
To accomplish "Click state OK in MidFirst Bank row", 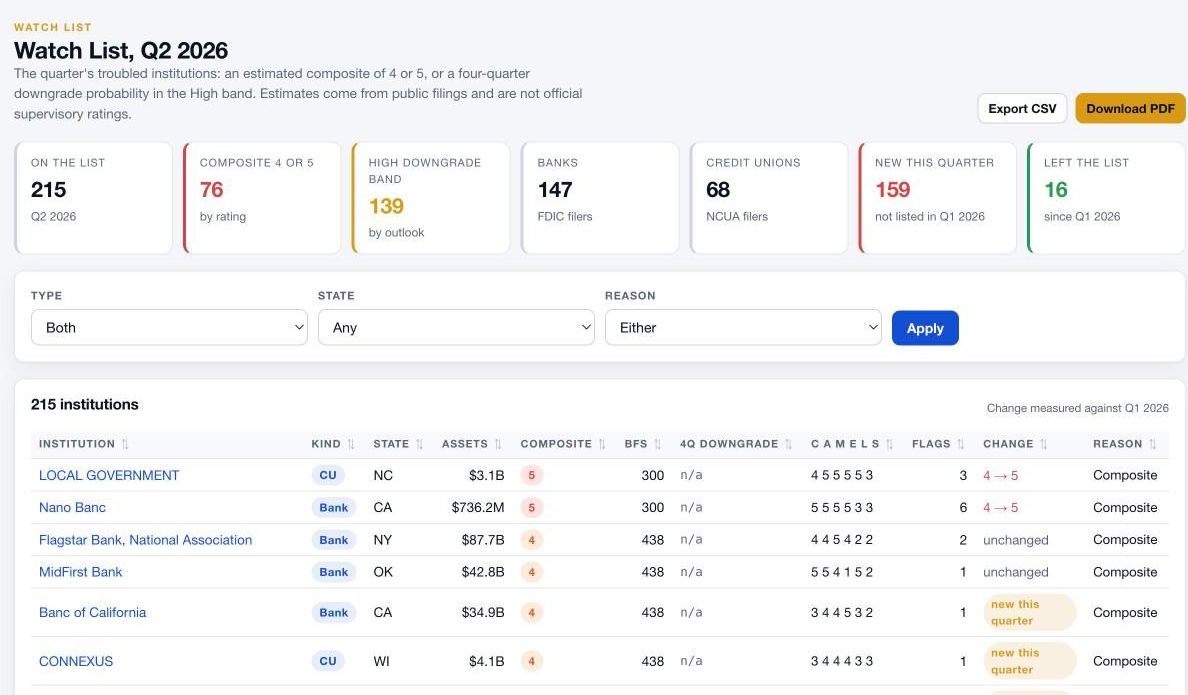I will [383, 572].
